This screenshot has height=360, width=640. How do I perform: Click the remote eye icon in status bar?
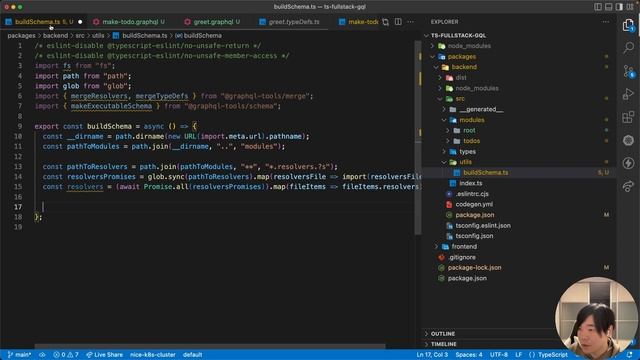(42, 355)
